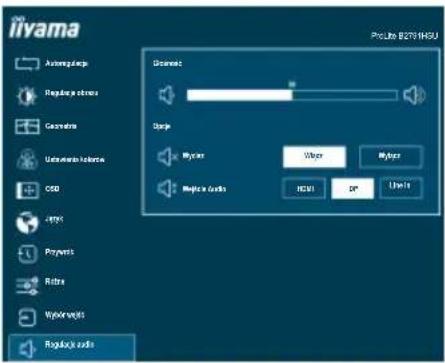Click the Wycisz label text
Image resolution: width=445 pixels, height=363 pixels.
coord(193,156)
